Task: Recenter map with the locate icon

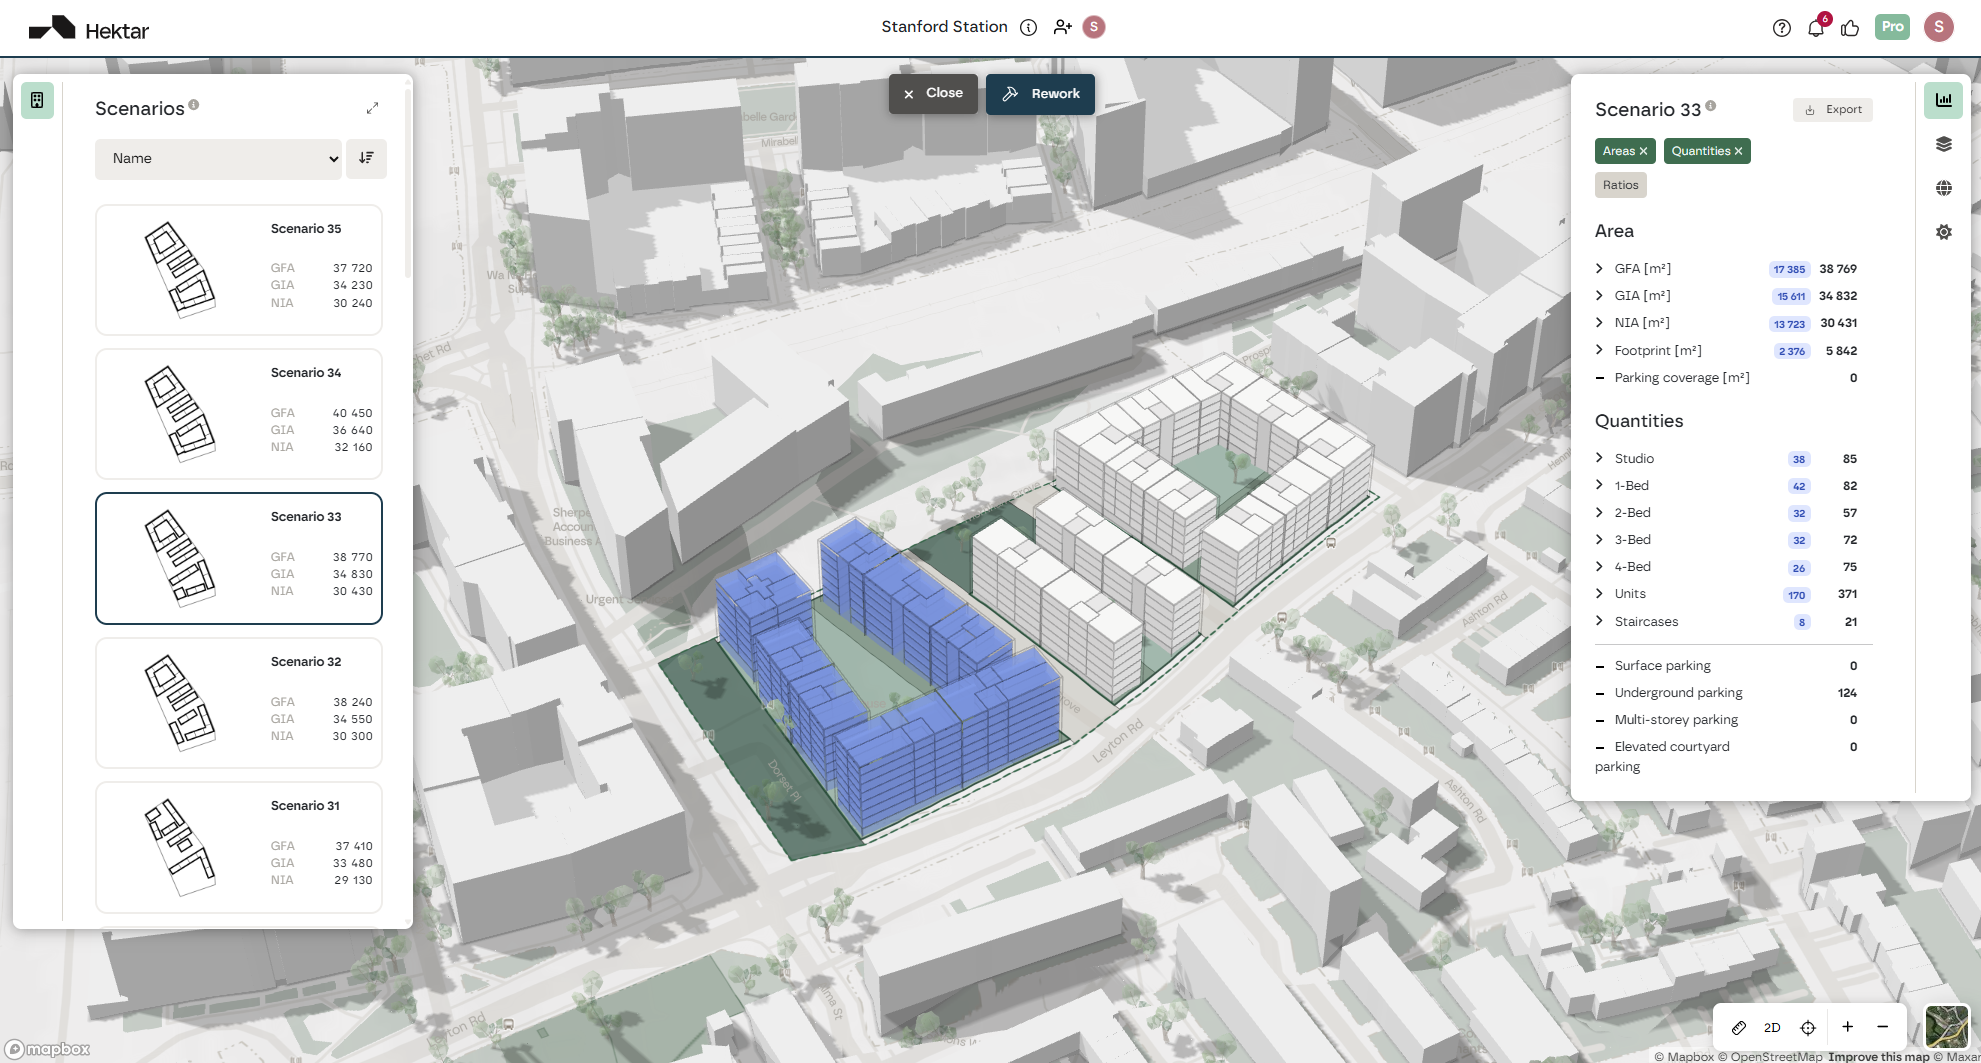Action: tap(1808, 1027)
